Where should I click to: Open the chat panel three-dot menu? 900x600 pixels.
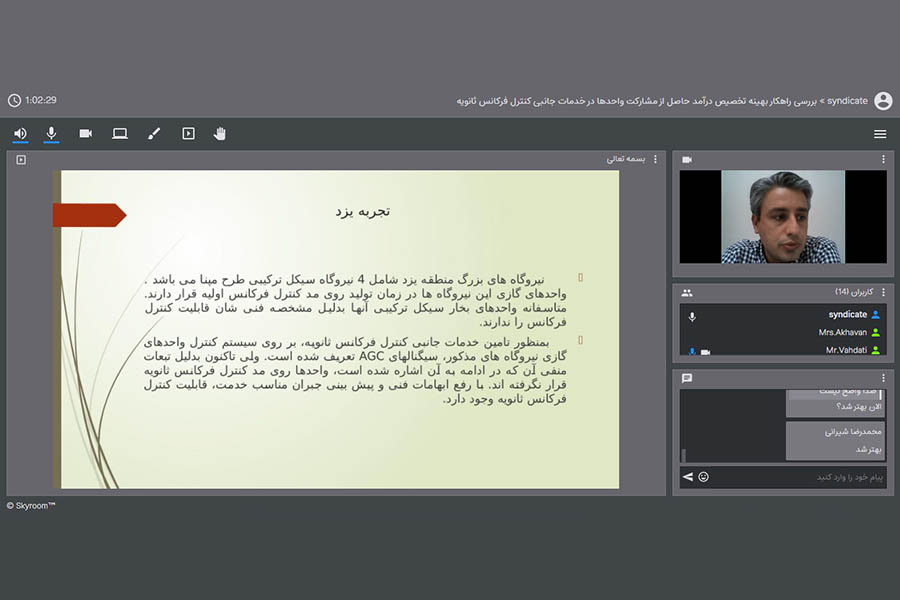883,378
